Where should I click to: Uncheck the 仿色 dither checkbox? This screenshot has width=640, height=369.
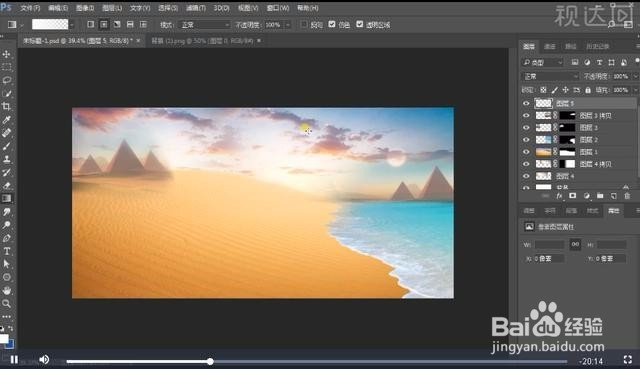click(x=332, y=24)
